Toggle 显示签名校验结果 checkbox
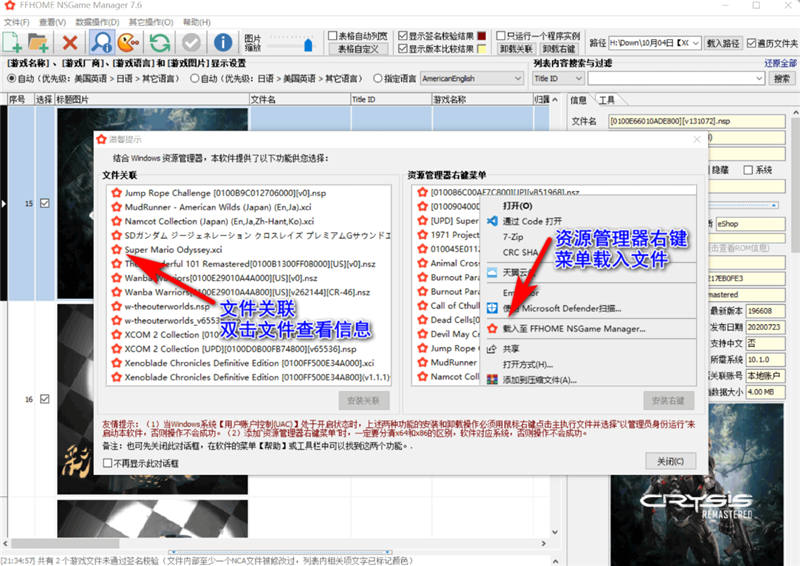Viewport: 800px width, 566px height. click(403, 36)
